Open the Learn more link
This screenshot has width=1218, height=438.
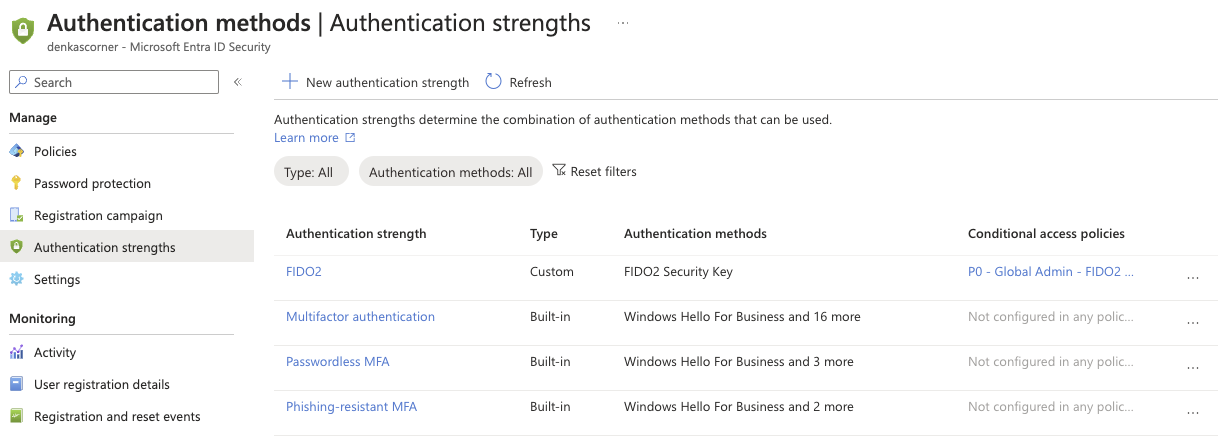306,138
